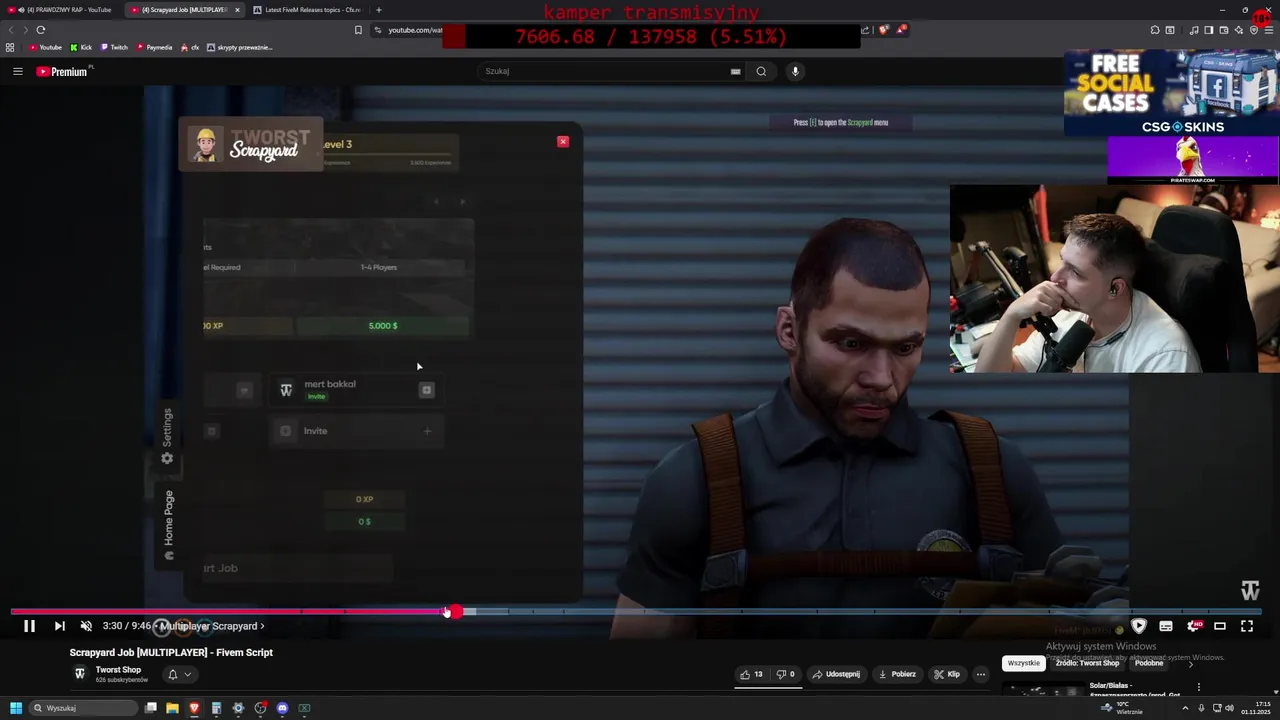Open the Twitch bookmark
The height and width of the screenshot is (720, 1280).
click(x=114, y=47)
